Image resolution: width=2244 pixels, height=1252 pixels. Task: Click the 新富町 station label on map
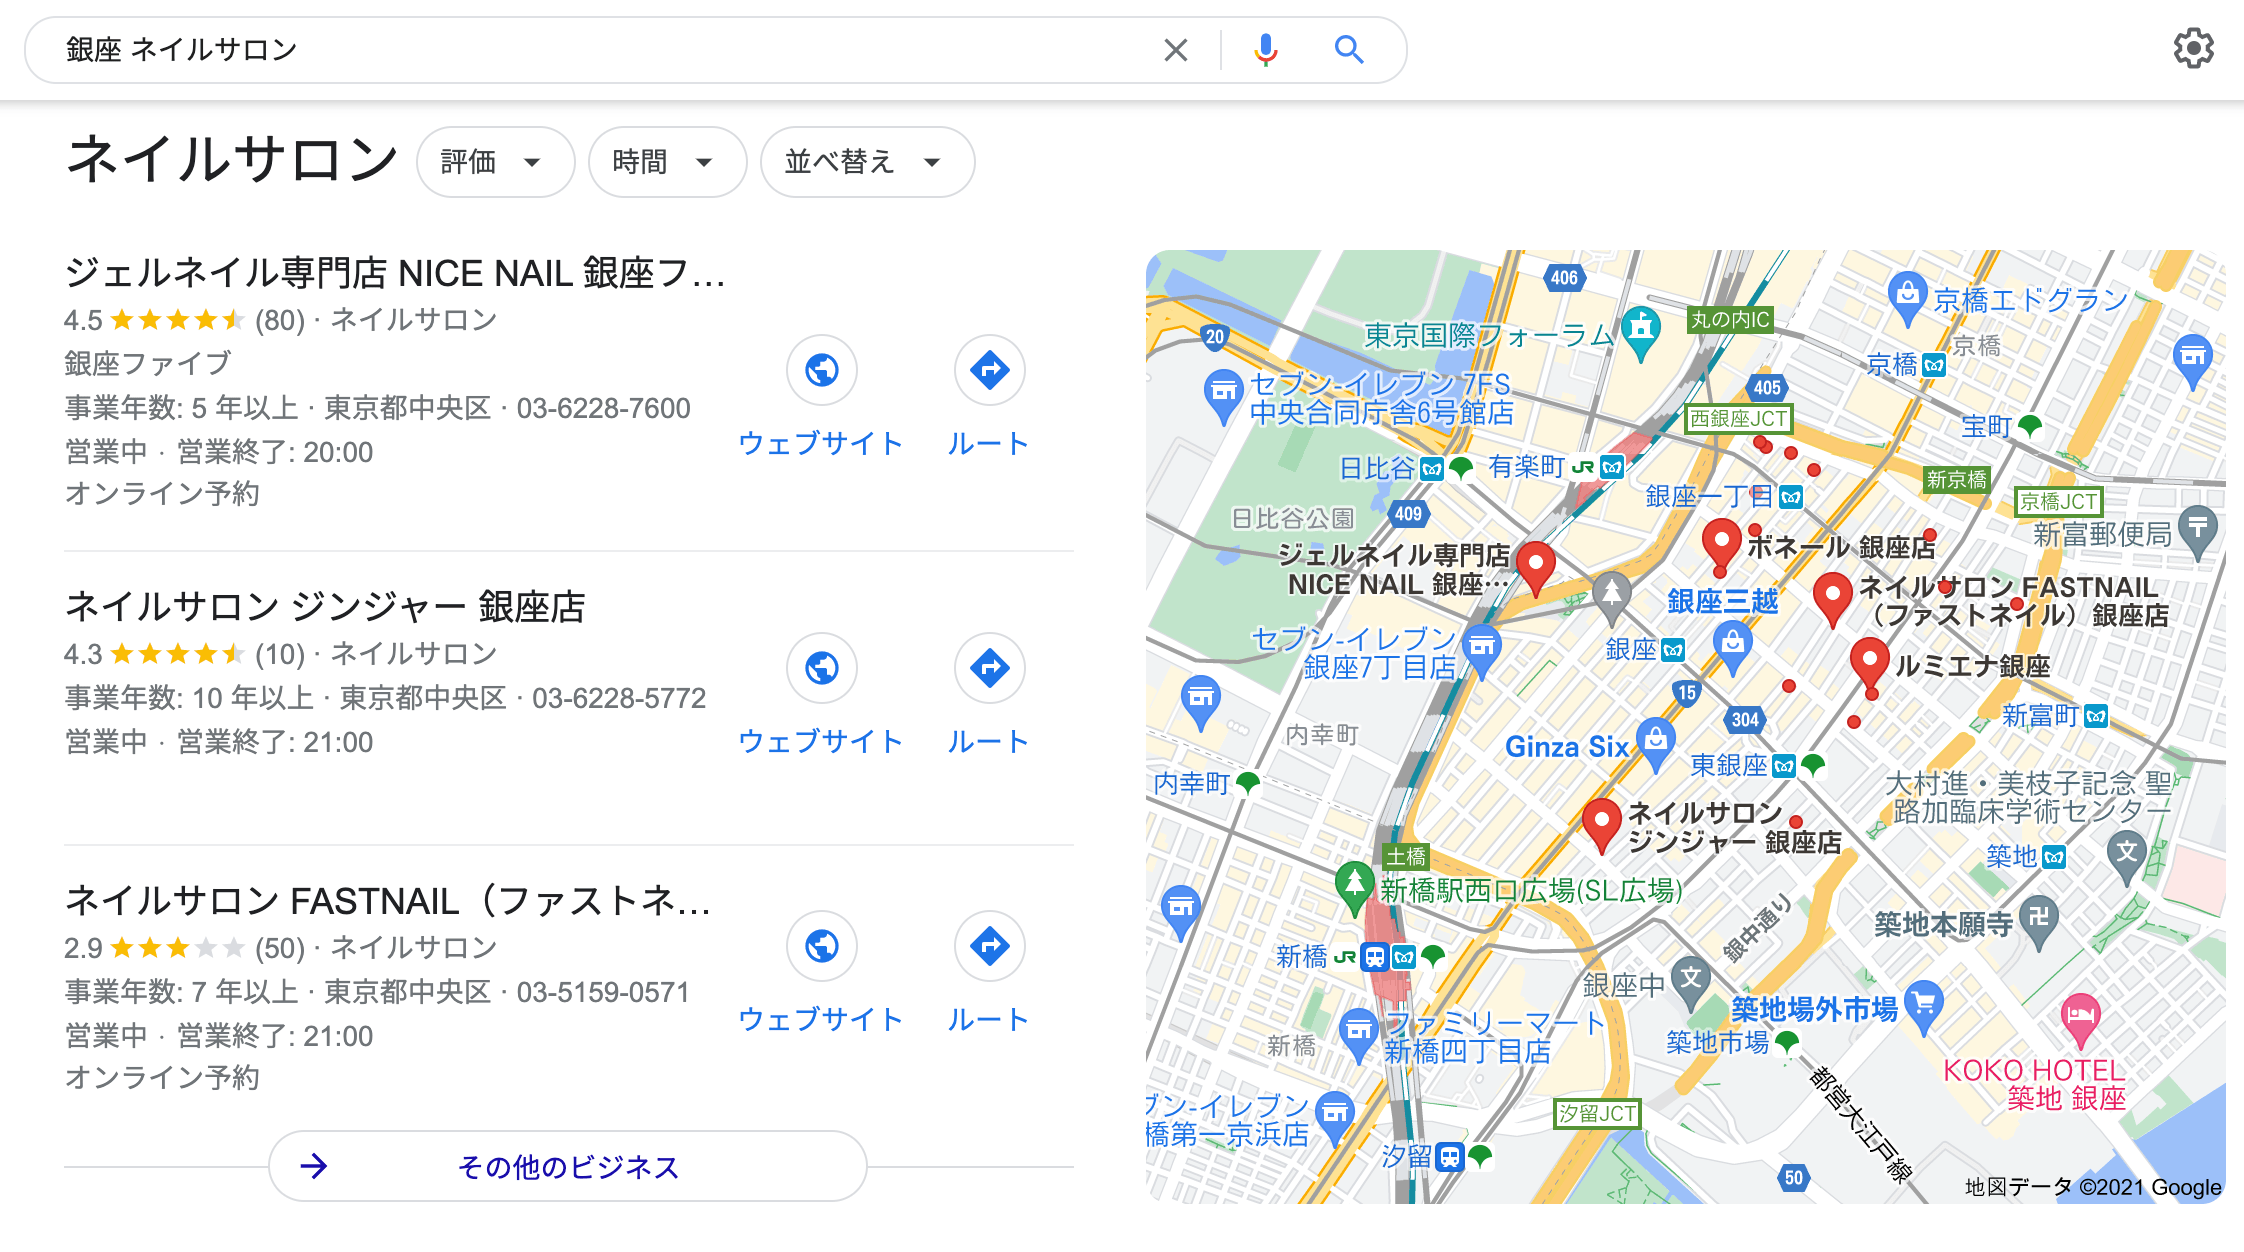tap(2040, 715)
